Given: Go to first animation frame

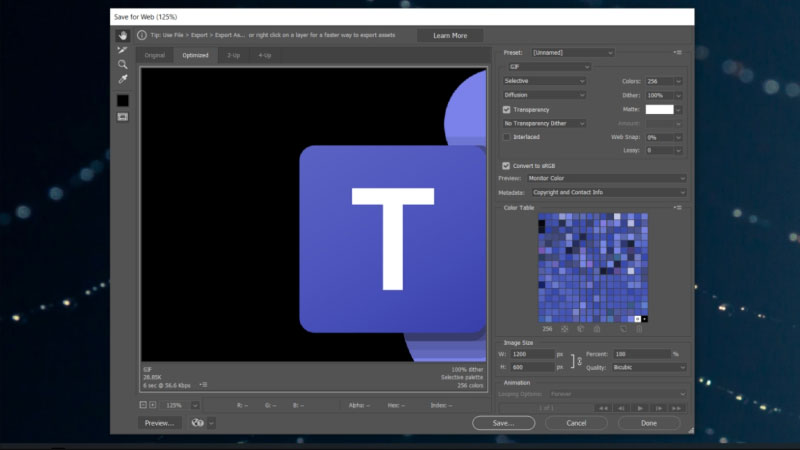Looking at the screenshot, I should pyautogui.click(x=603, y=408).
